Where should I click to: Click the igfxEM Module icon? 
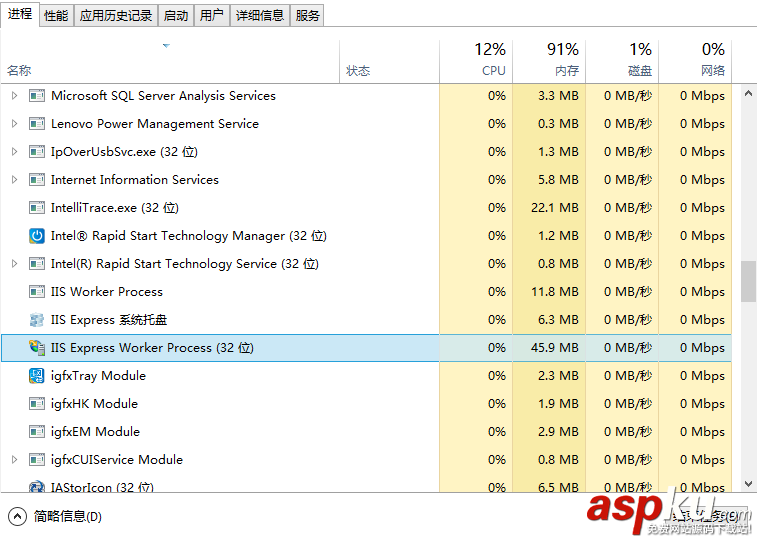pos(37,431)
